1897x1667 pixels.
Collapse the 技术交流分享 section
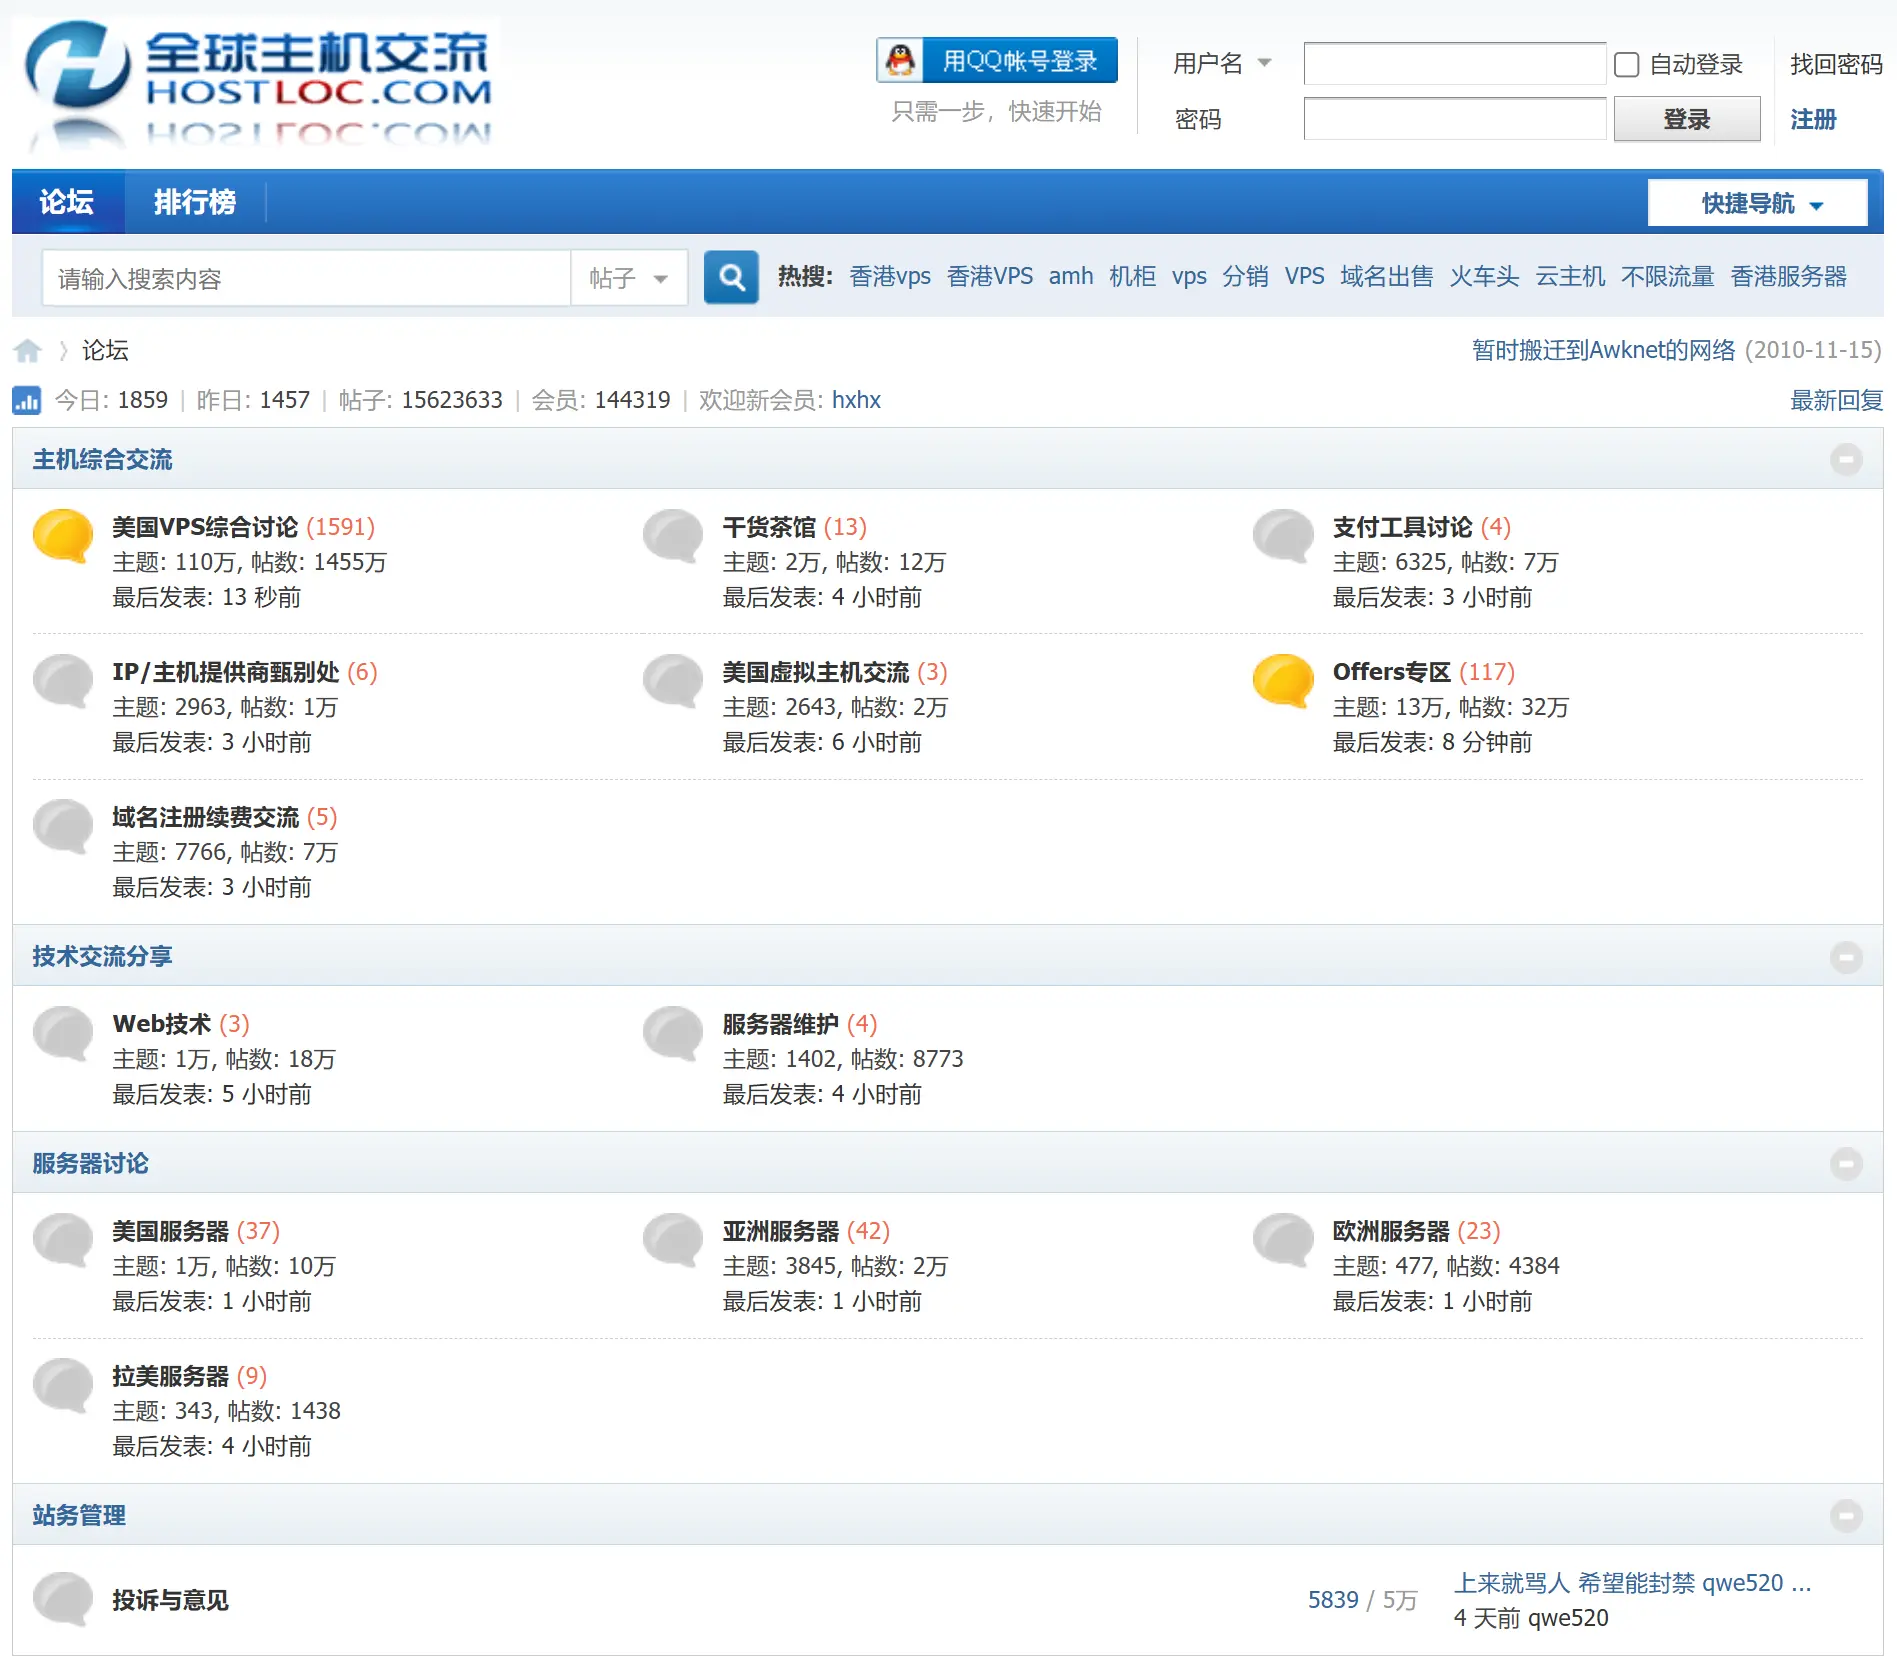pos(1846,957)
